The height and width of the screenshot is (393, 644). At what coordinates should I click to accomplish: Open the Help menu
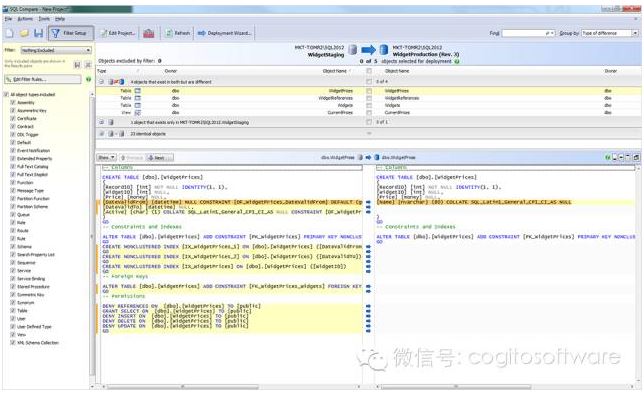pyautogui.click(x=60, y=19)
